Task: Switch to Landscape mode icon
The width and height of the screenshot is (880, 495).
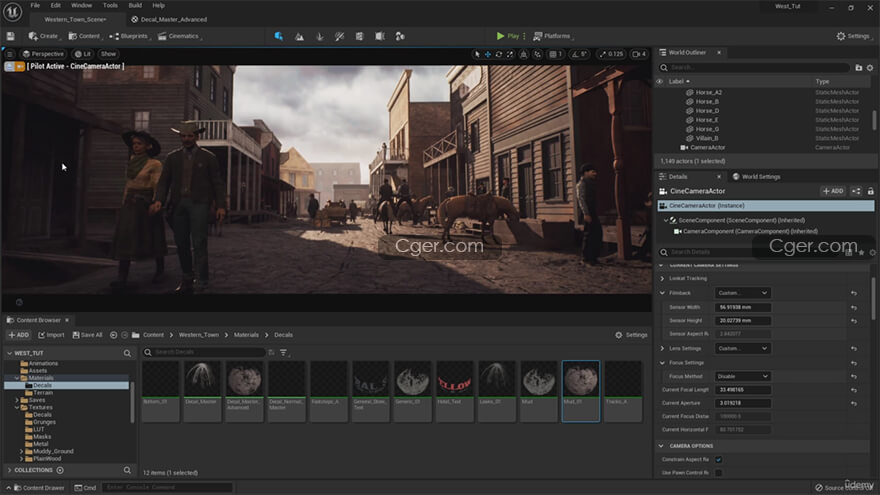Action: click(x=299, y=36)
